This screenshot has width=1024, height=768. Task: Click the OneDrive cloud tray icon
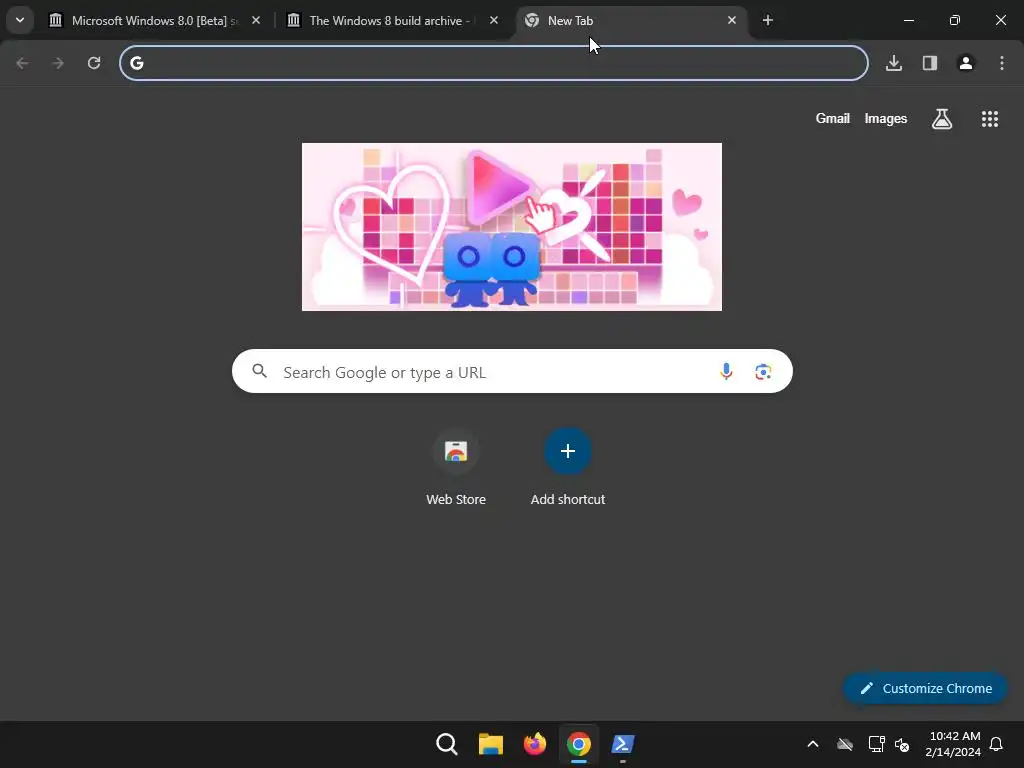(x=845, y=744)
